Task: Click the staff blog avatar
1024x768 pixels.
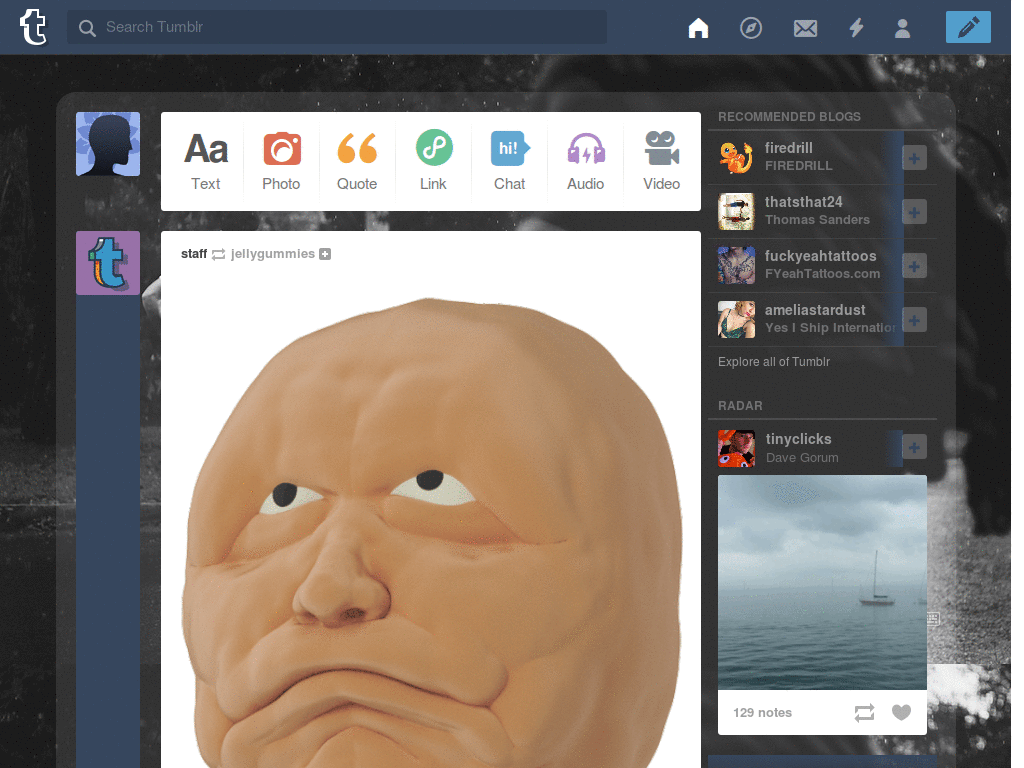Action: pos(108,263)
